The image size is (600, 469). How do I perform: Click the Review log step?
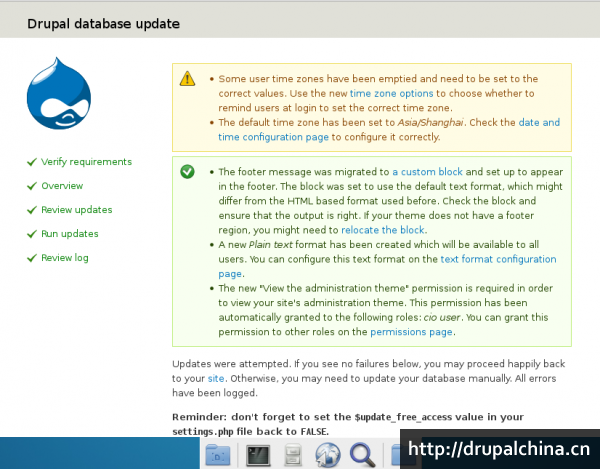[x=65, y=258]
